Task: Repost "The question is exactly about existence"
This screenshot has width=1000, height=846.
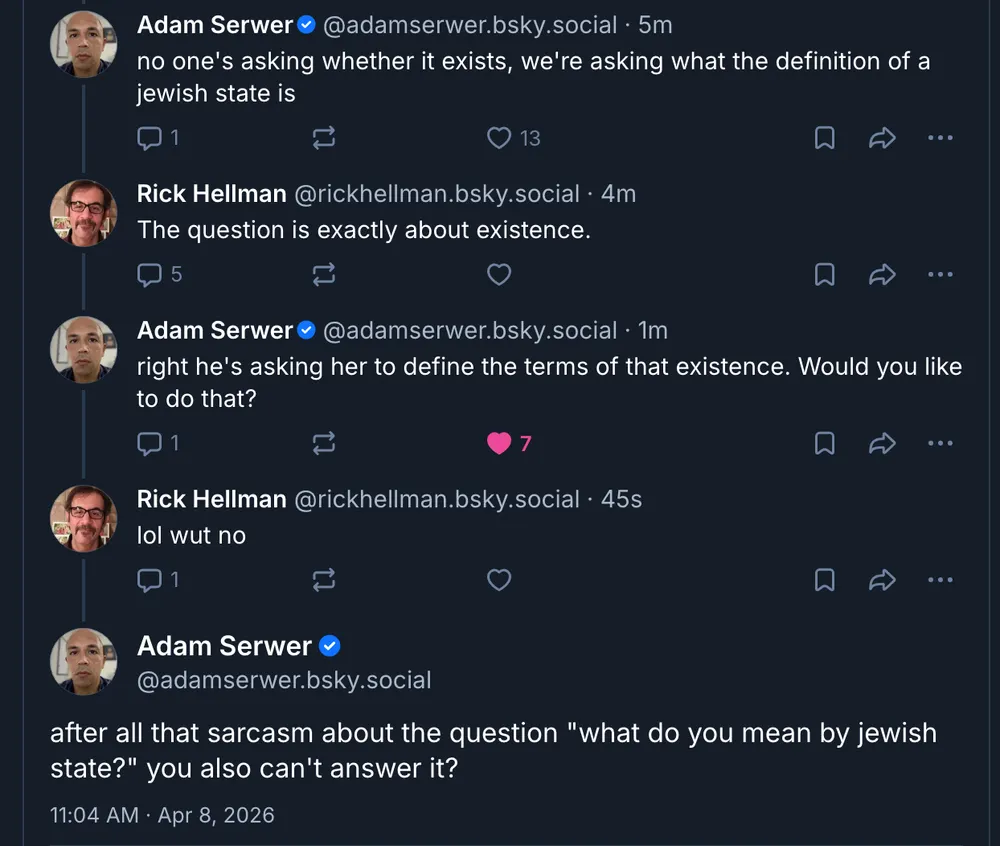Action: click(x=324, y=274)
